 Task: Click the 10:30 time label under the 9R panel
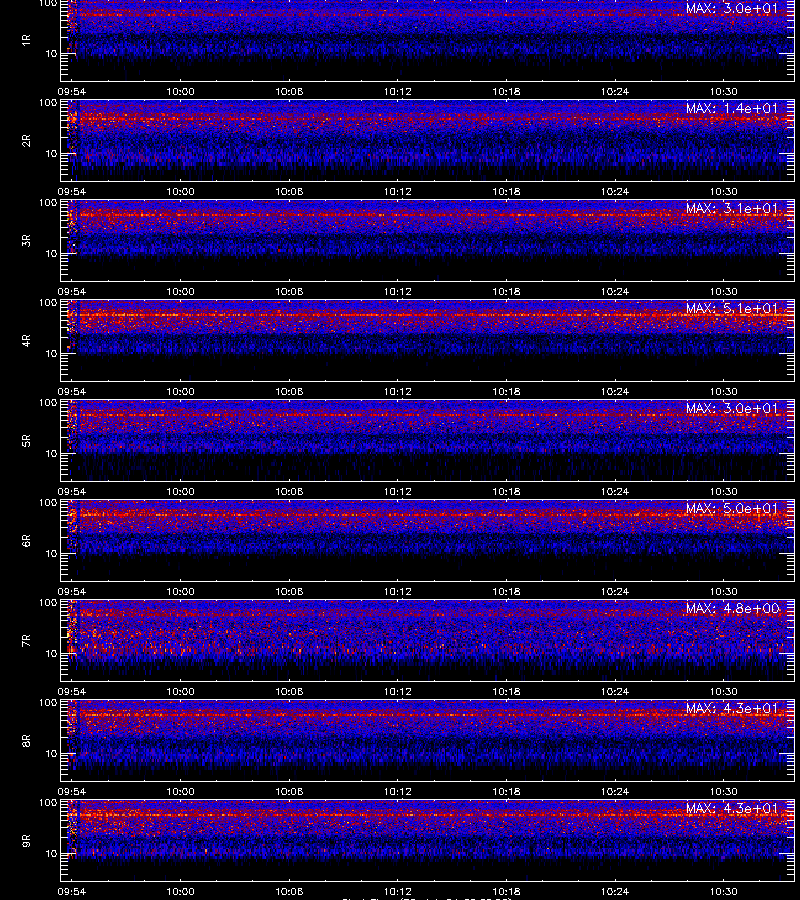pyautogui.click(x=724, y=891)
